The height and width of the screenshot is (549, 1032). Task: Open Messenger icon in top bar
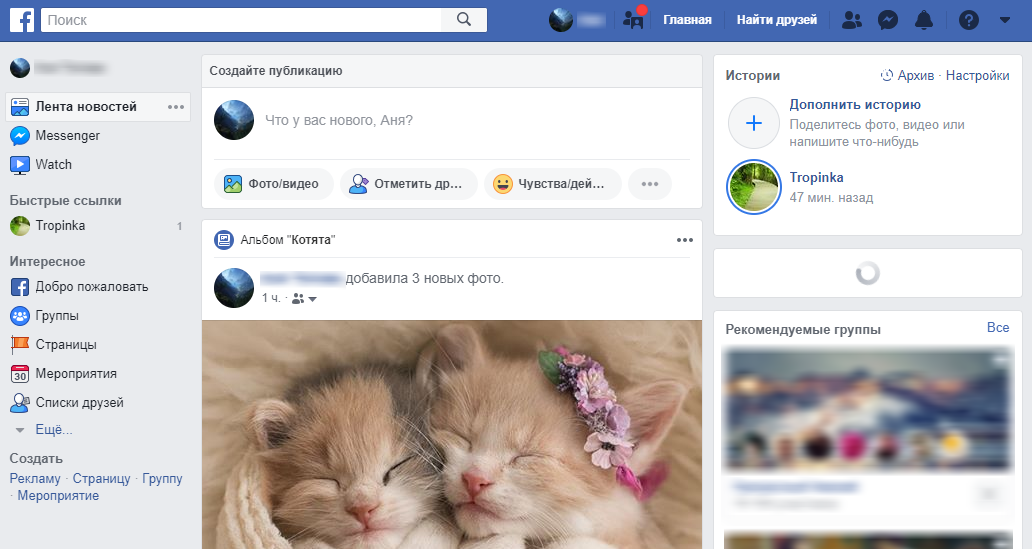(x=888, y=20)
